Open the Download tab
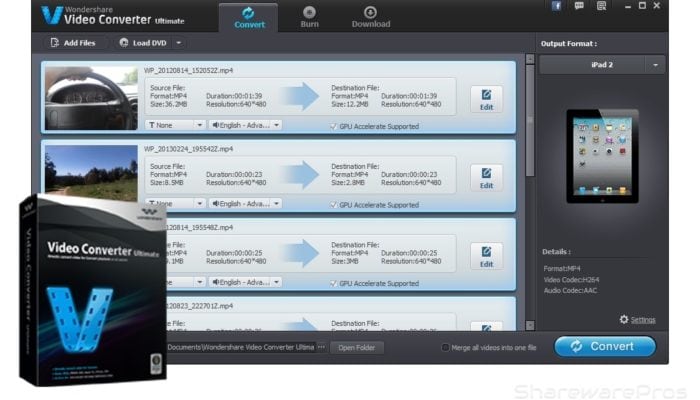This screenshot has height=400, width=700. click(x=371, y=17)
